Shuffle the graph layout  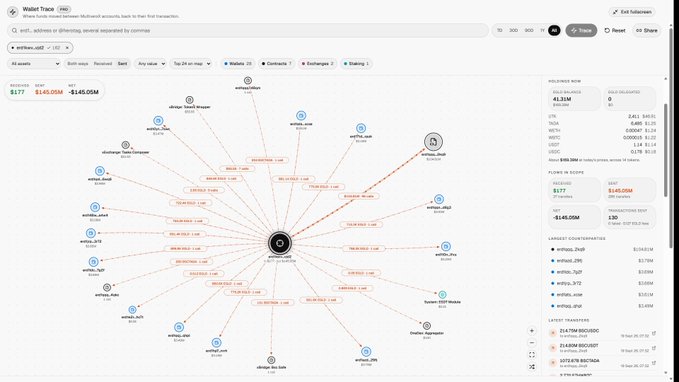(532, 367)
